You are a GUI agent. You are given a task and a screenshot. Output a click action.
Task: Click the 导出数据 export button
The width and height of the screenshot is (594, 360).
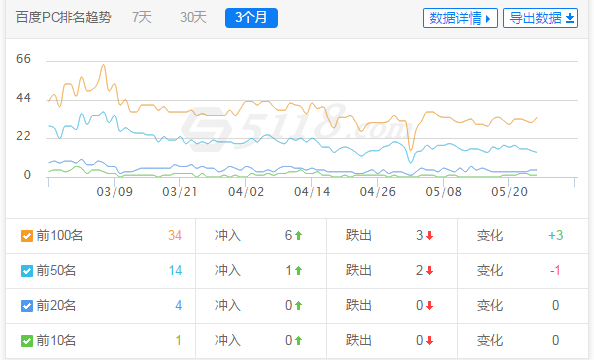[540, 18]
